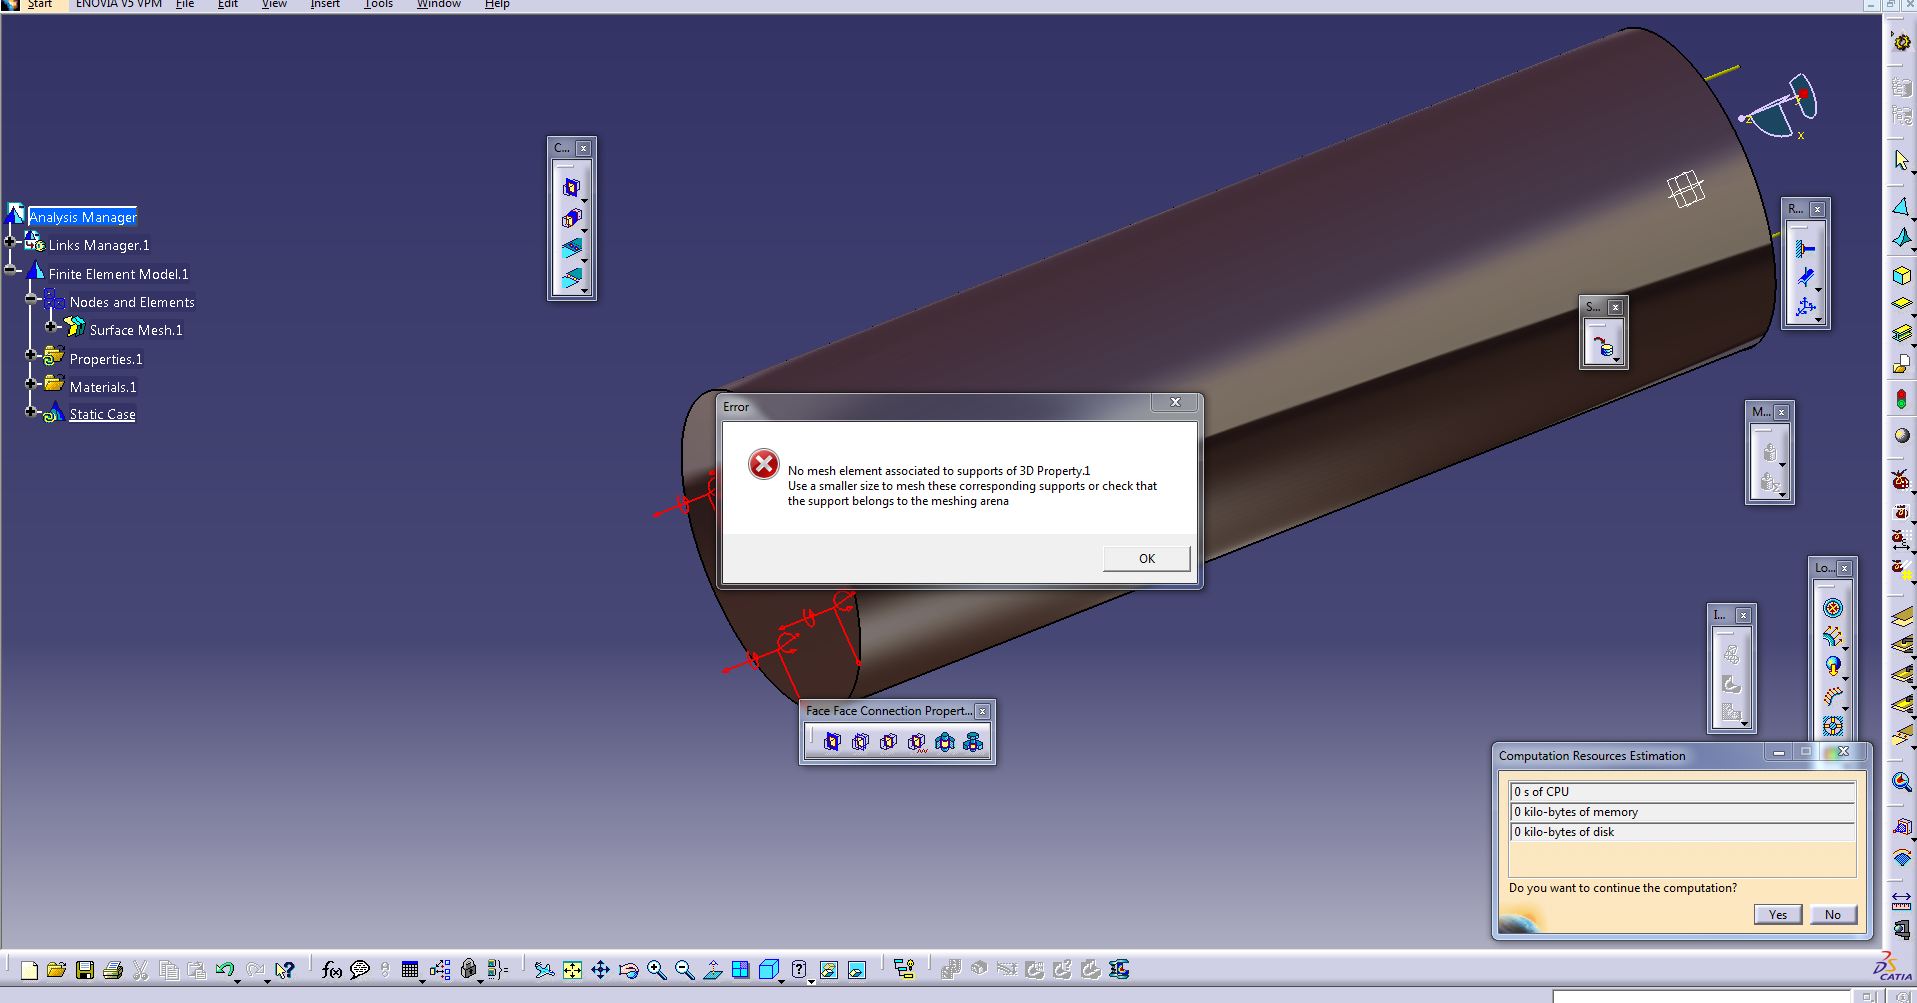The height and width of the screenshot is (1003, 1917).
Task: Click the 'No mesh element associated' error text
Action: 939,471
